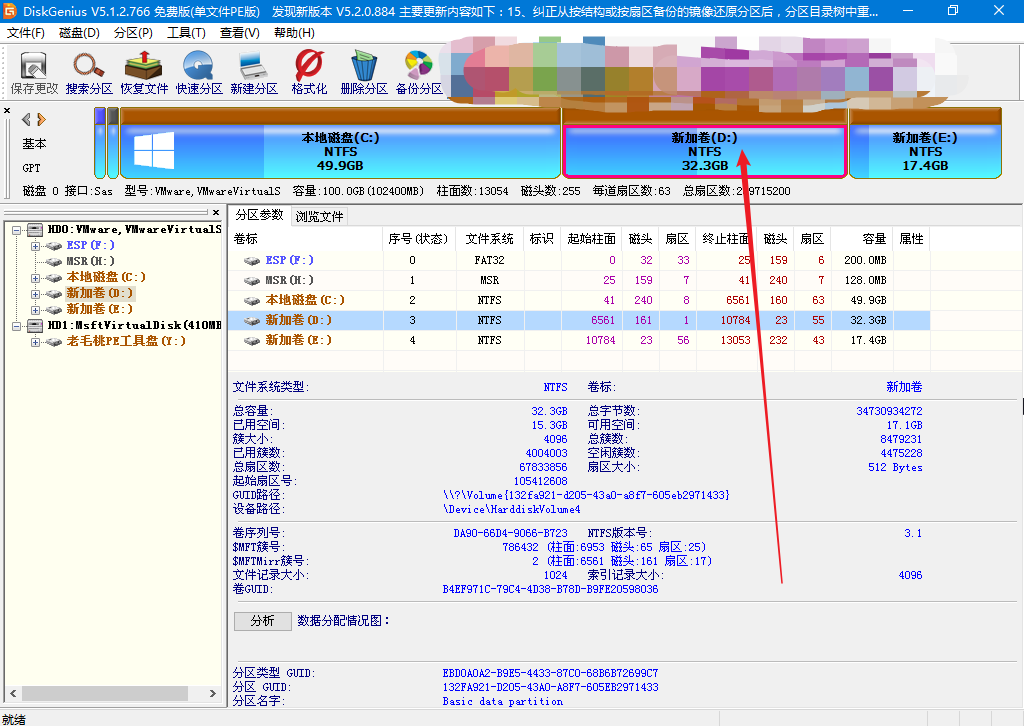
Task: Click the 本地磁盘(C:) partition bar
Action: pyautogui.click(x=340, y=151)
